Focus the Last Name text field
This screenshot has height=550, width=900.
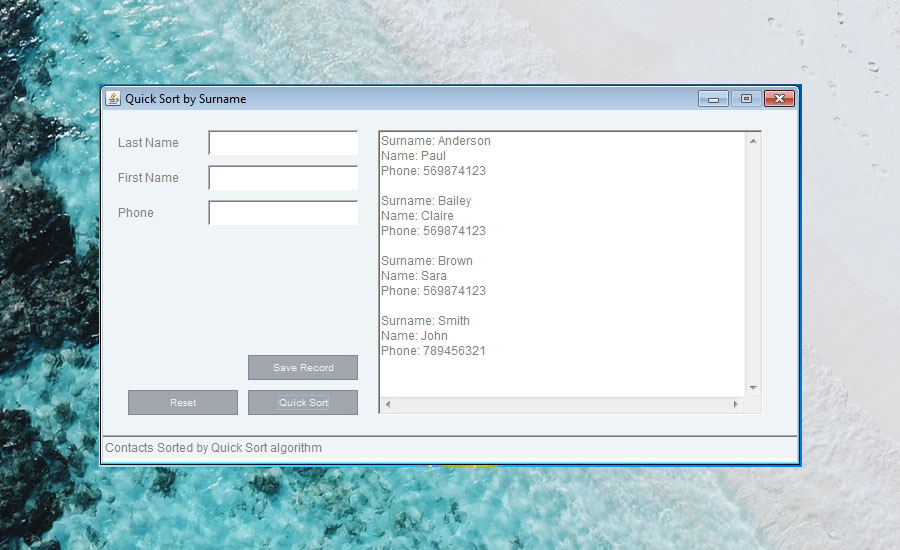pyautogui.click(x=283, y=143)
